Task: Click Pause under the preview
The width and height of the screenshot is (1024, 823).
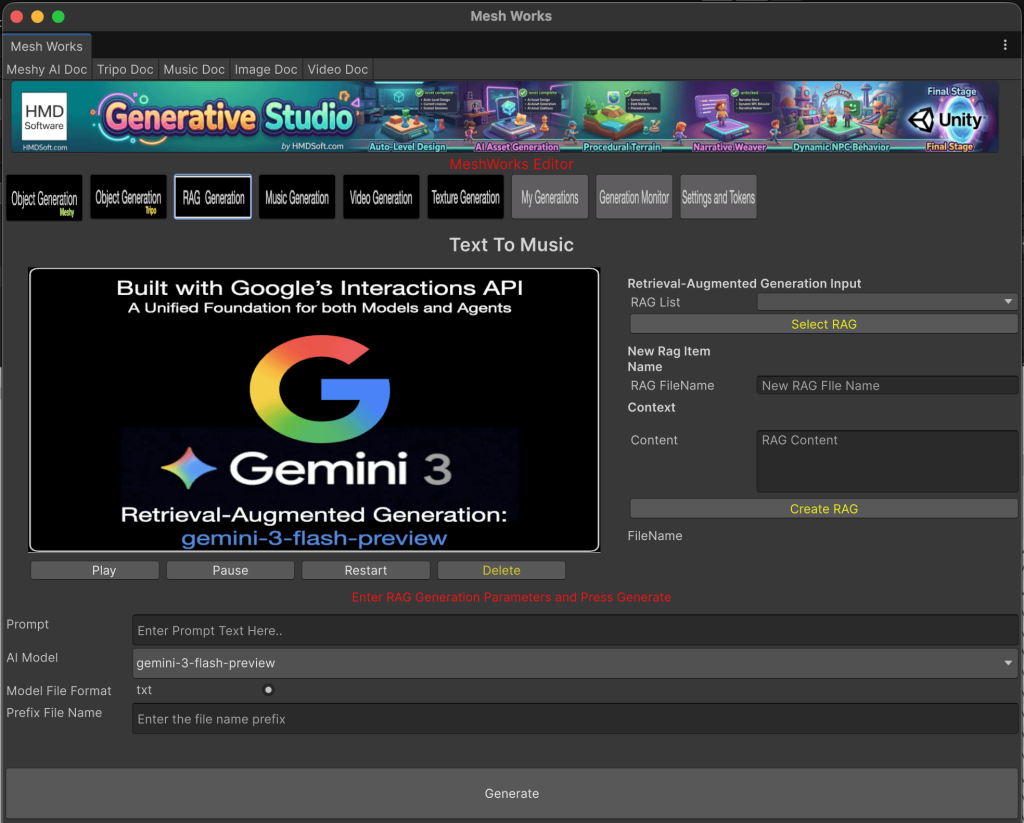Action: tap(230, 570)
